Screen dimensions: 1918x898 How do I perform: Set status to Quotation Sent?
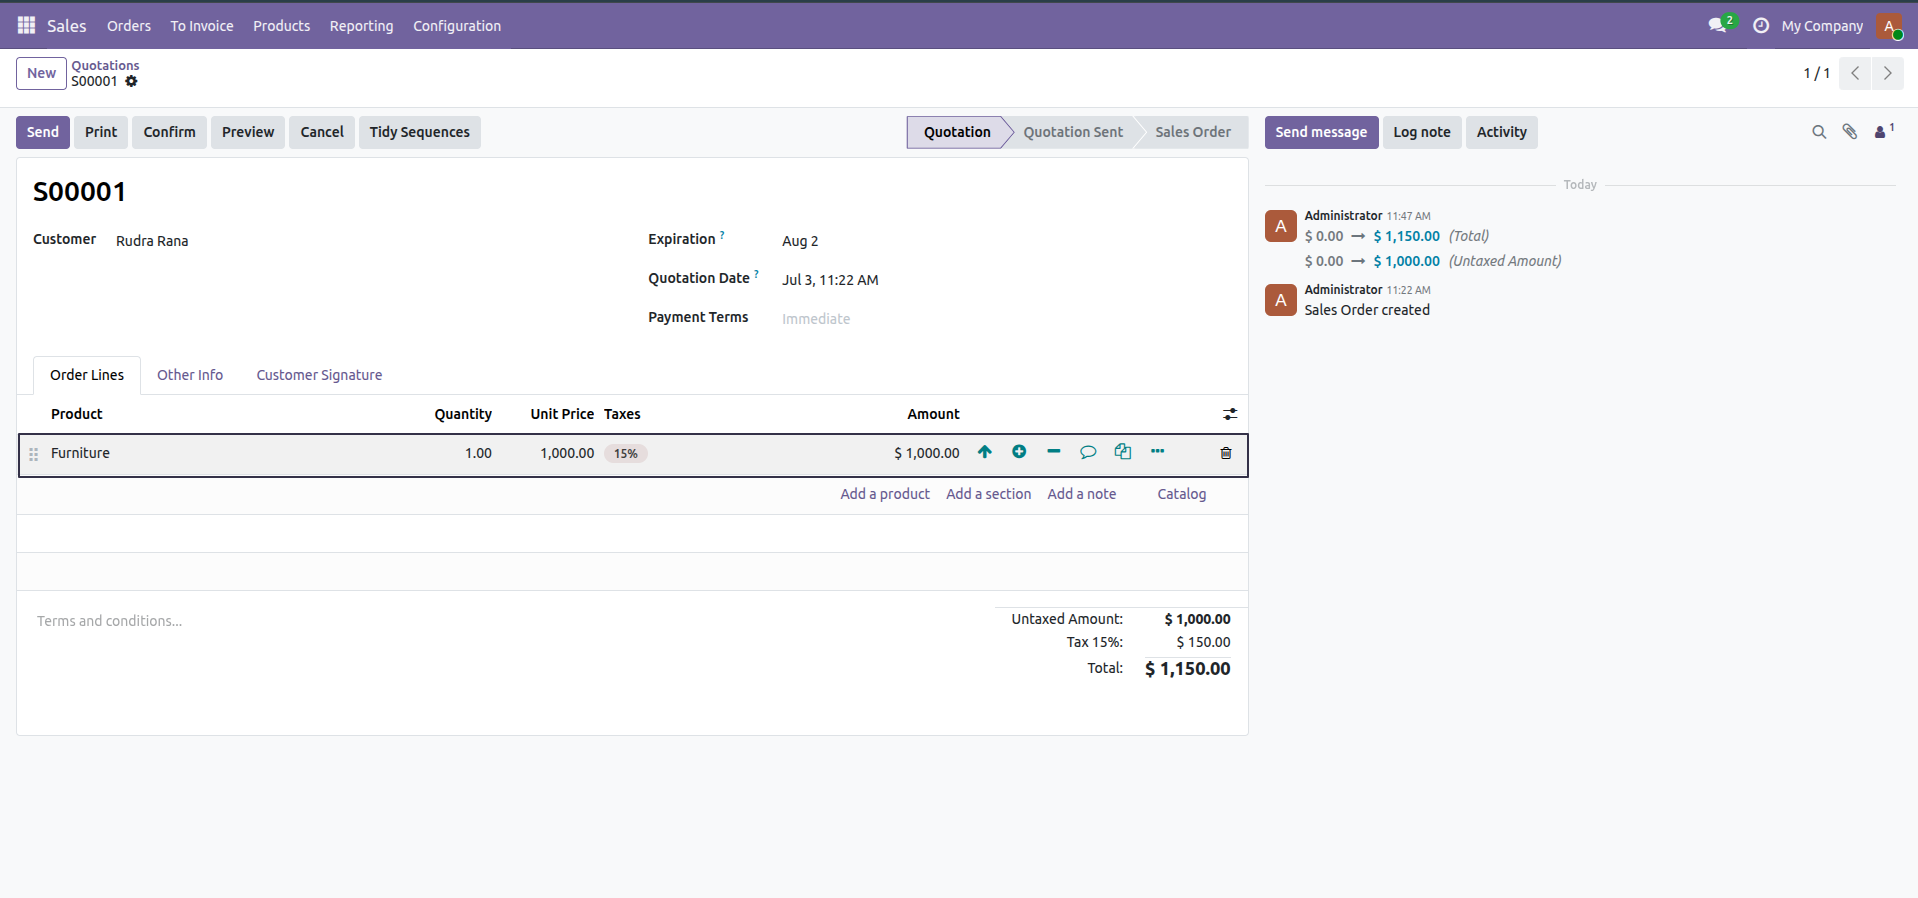click(1073, 132)
